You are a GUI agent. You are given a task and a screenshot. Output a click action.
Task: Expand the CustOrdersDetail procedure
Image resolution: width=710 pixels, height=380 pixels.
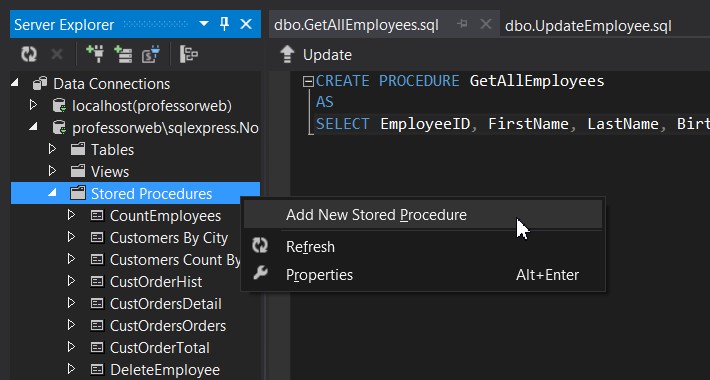click(x=71, y=303)
